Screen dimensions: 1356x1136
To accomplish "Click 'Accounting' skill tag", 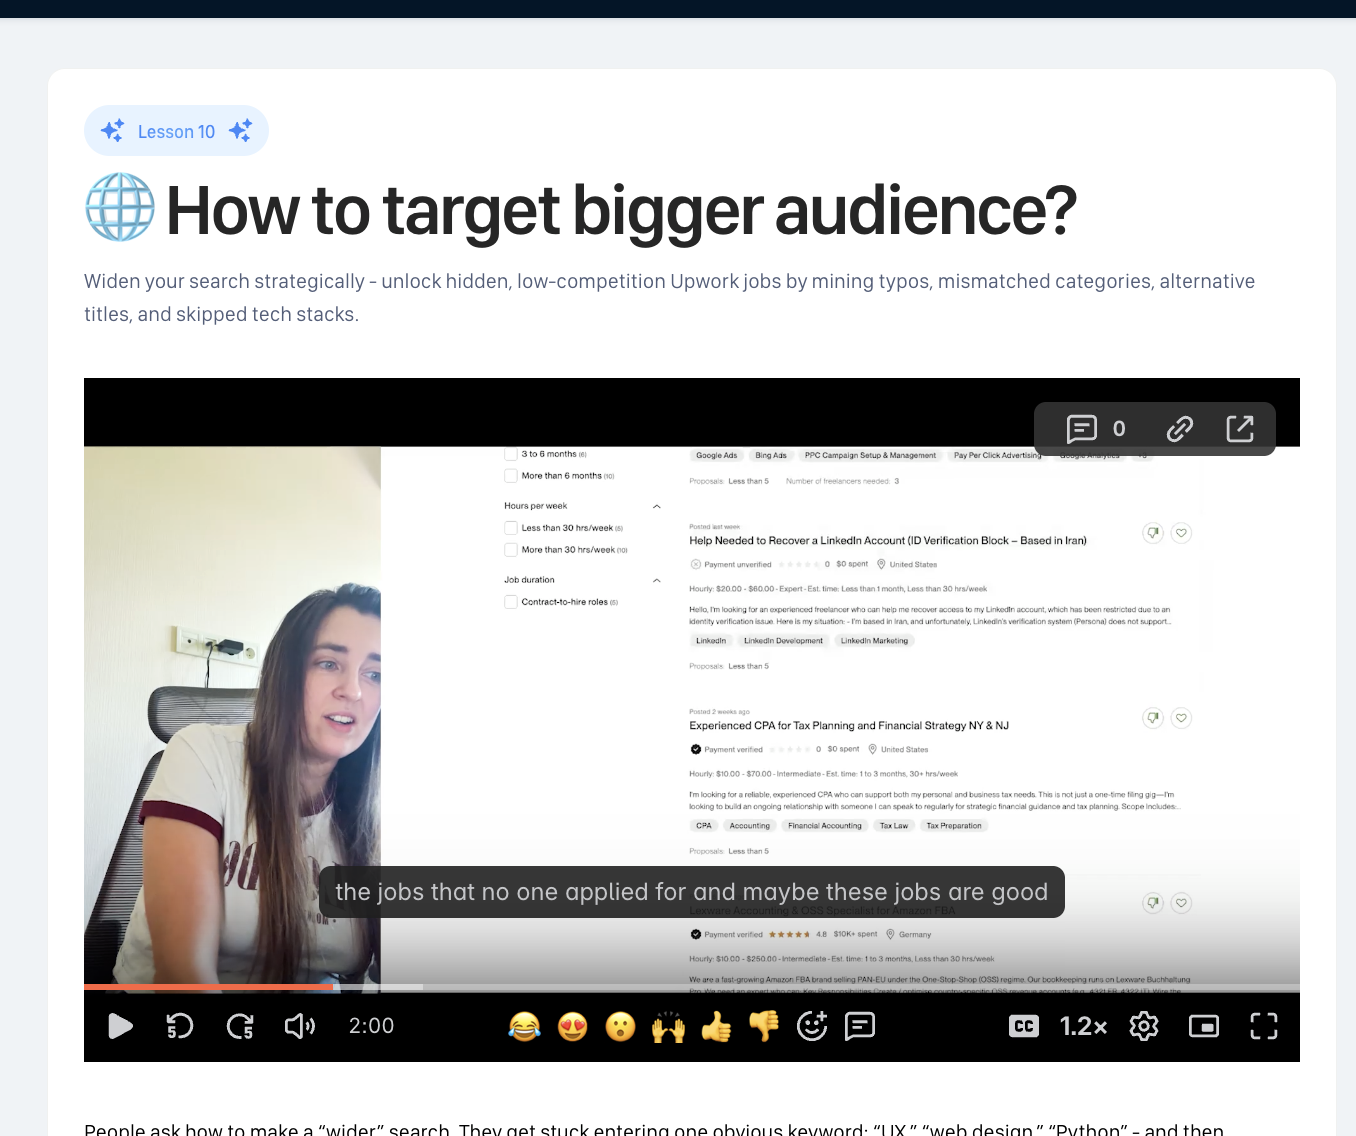I will click(x=750, y=826).
